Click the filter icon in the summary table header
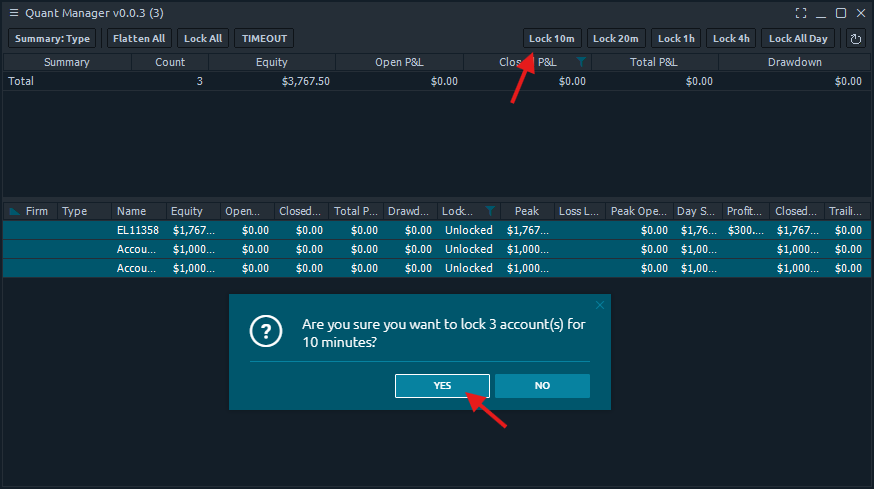The image size is (874, 489). 581,62
